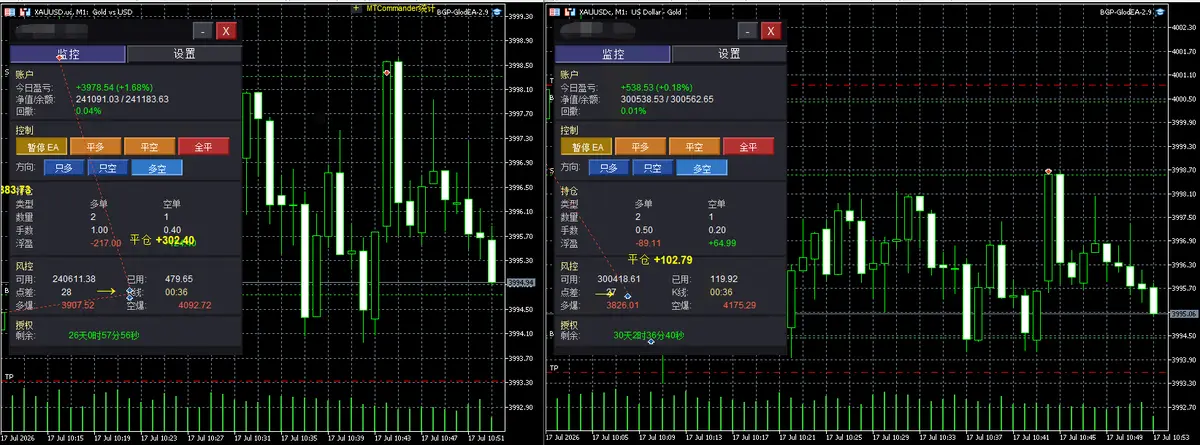Screen dimensions: 1200x445
Task: Open 设置 tab in left panel
Action: click(185, 54)
